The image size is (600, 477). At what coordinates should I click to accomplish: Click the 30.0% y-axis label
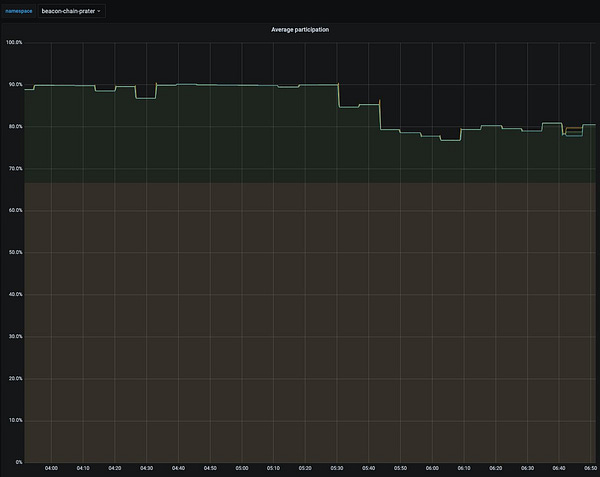[15, 337]
